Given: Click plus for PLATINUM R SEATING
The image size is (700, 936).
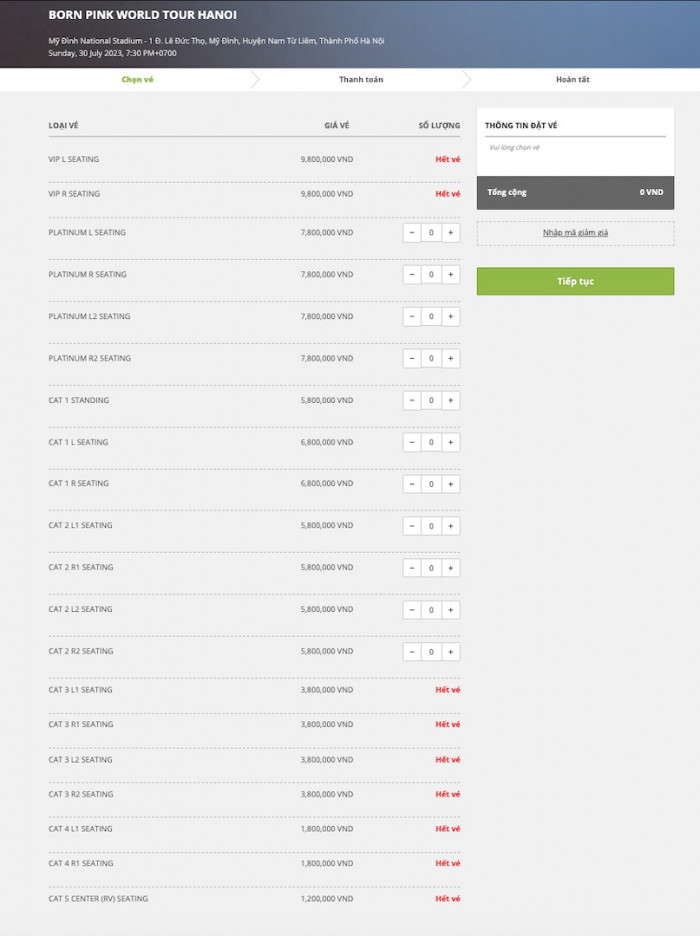Looking at the screenshot, I should [451, 275].
